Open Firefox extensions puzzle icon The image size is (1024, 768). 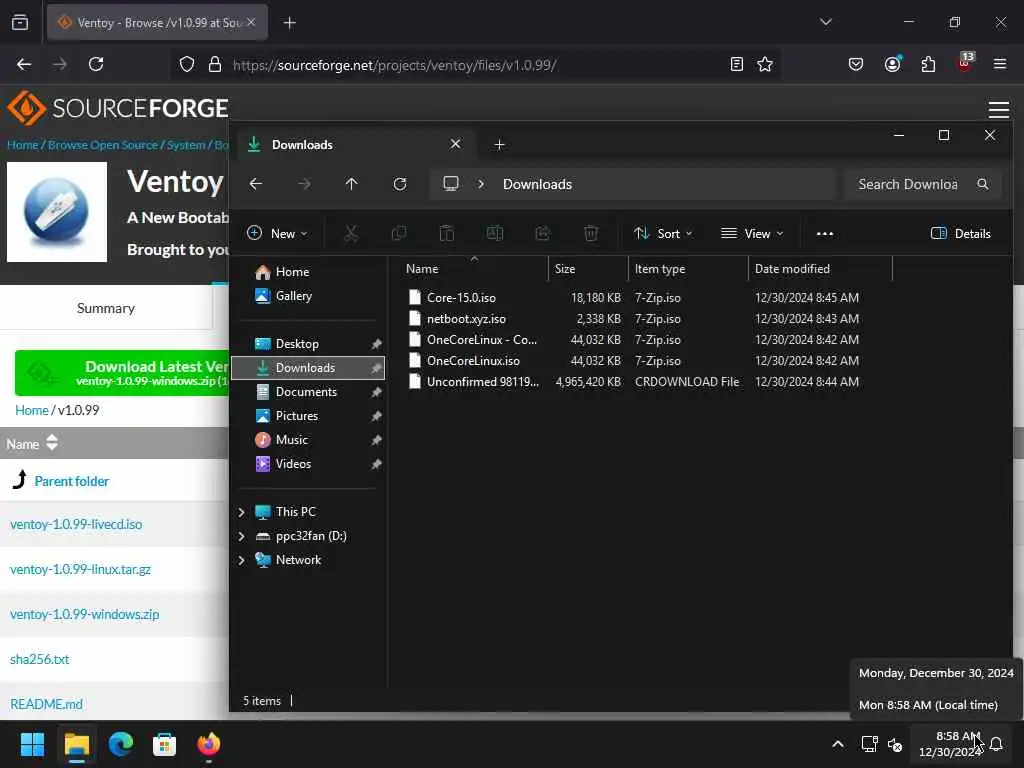pos(928,64)
